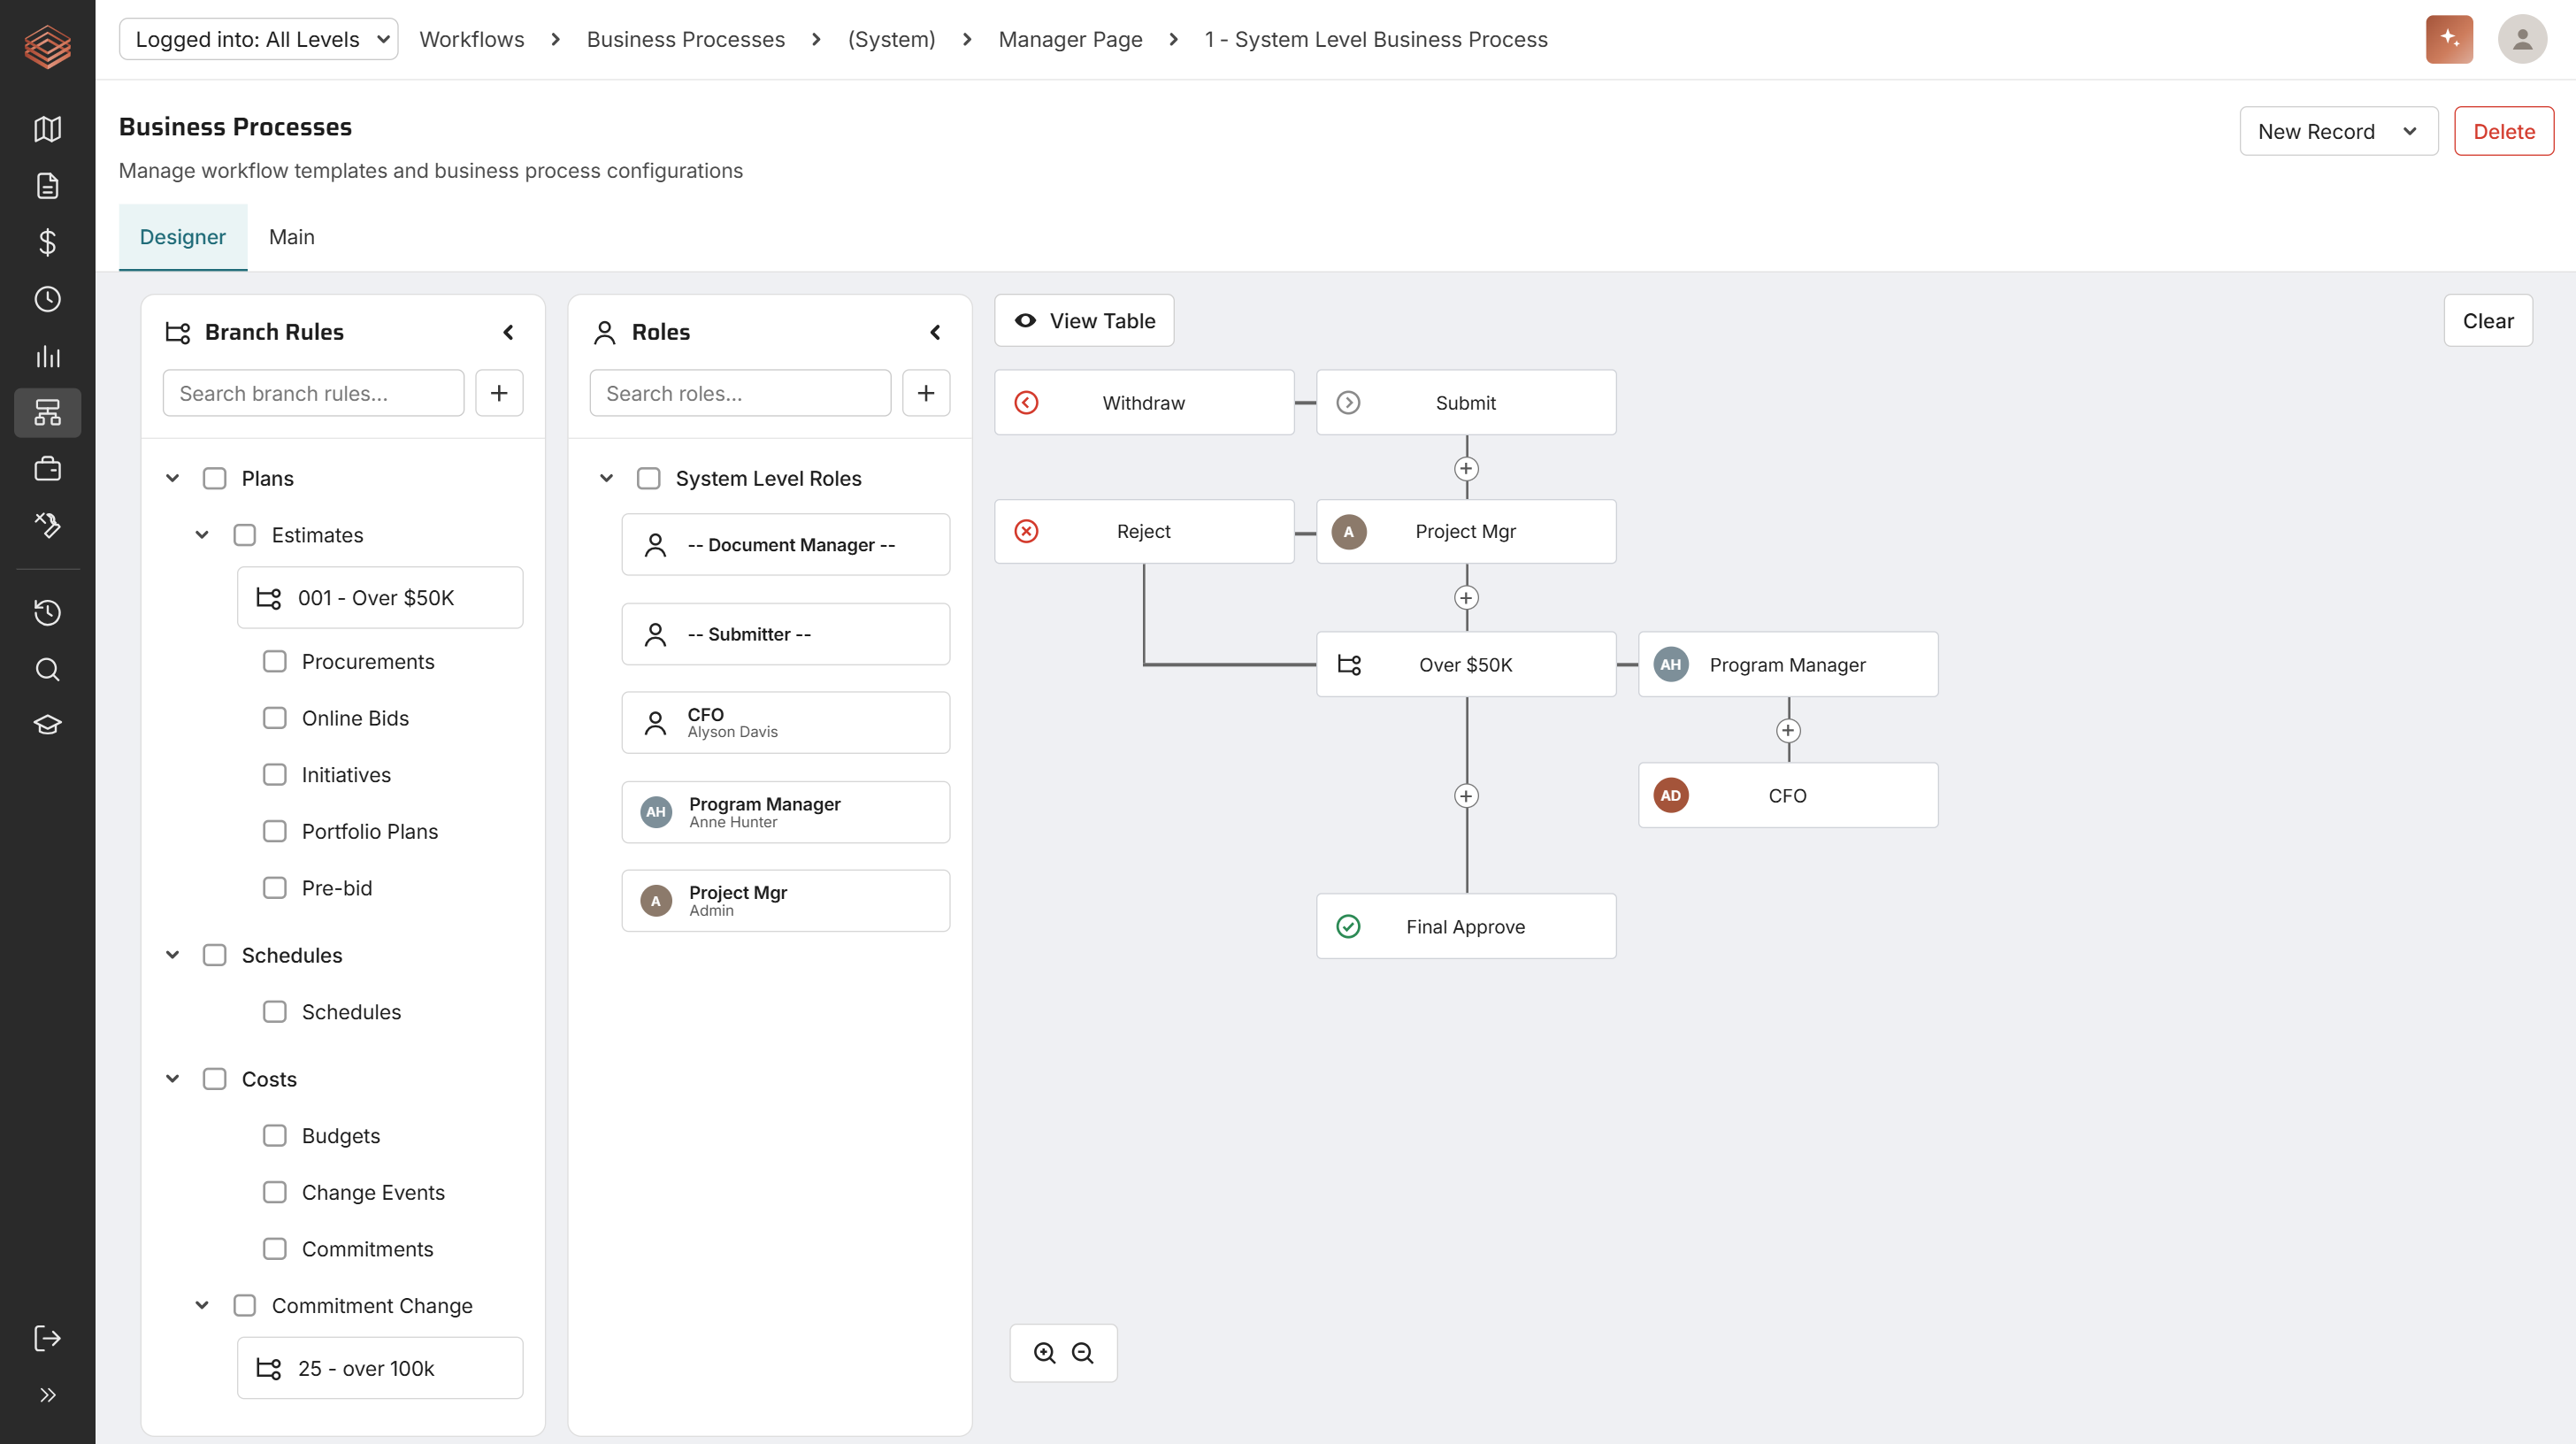This screenshot has height=1444, width=2576.
Task: Open the documents icon in sidebar
Action: point(47,186)
